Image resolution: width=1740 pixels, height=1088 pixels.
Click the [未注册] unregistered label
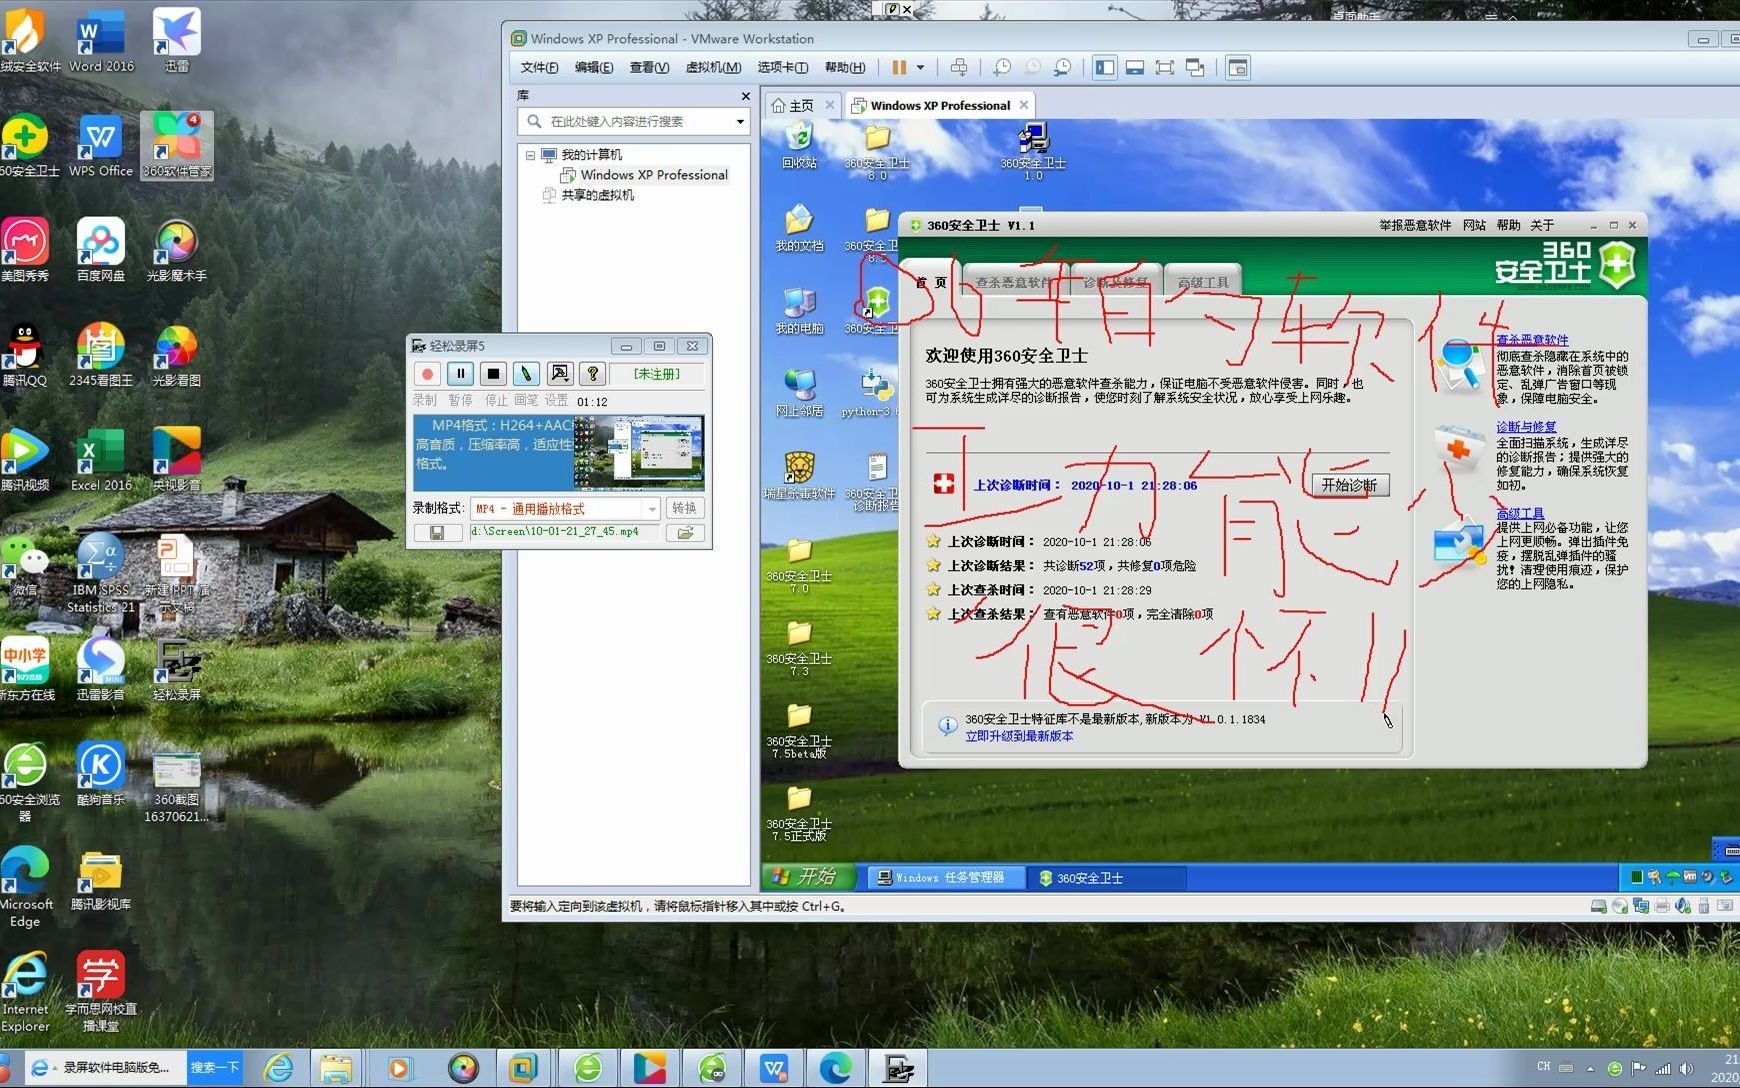click(x=657, y=374)
